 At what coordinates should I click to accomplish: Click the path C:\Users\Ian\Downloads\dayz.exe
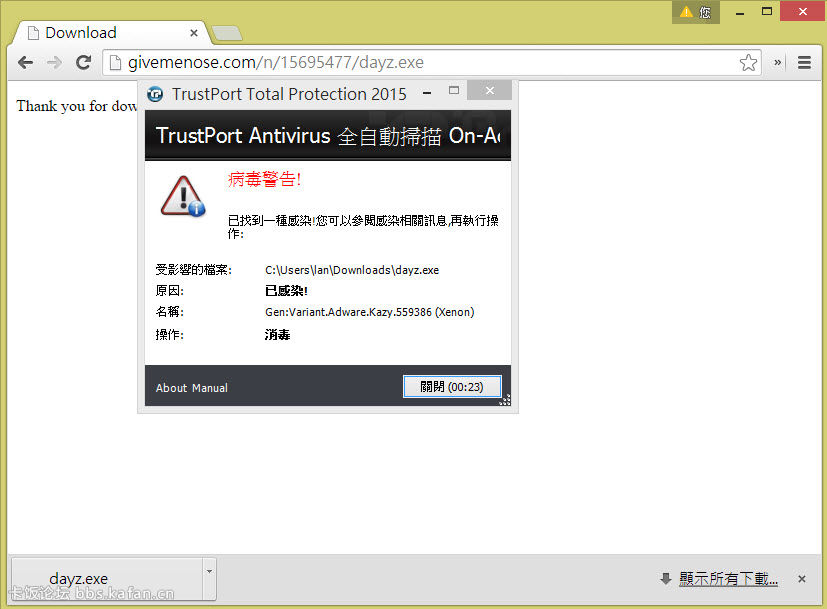(352, 270)
